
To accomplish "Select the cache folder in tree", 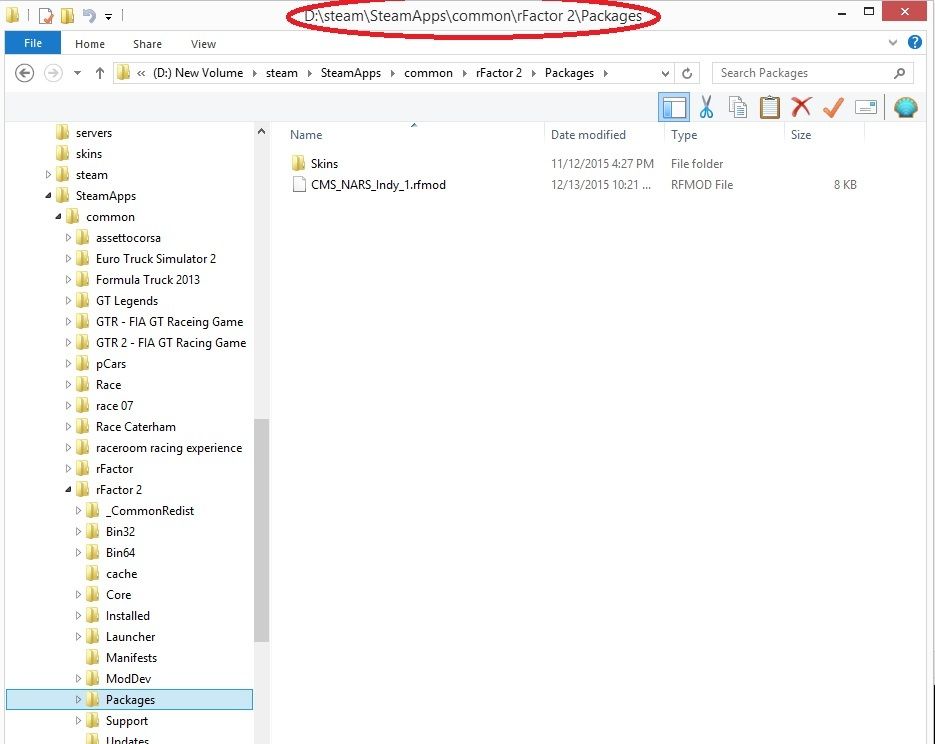I will [x=121, y=574].
